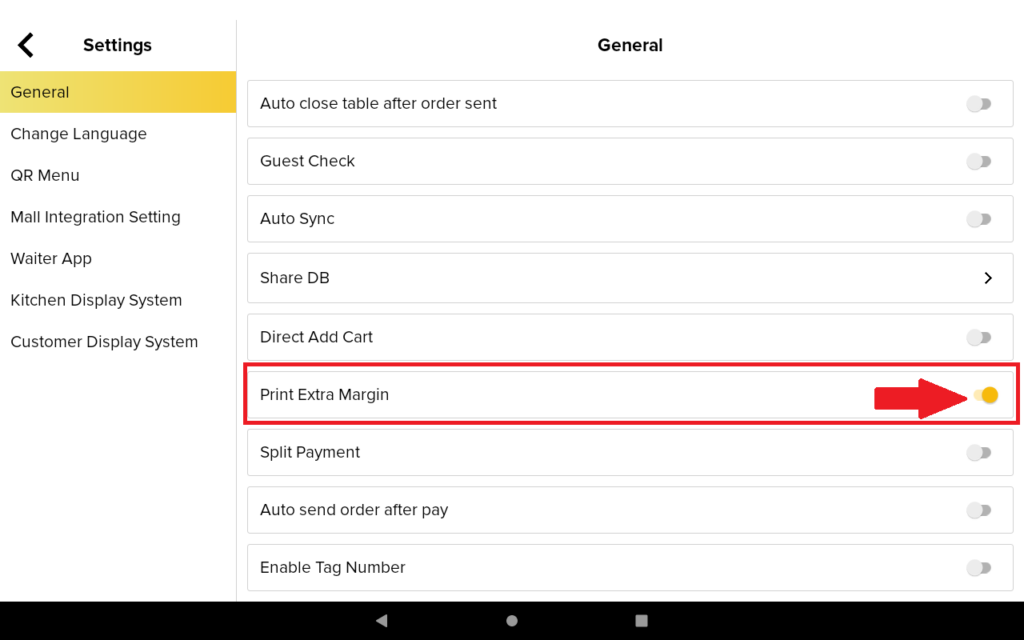Open Kitchen Display System settings
The width and height of the screenshot is (1024, 640).
pos(96,300)
